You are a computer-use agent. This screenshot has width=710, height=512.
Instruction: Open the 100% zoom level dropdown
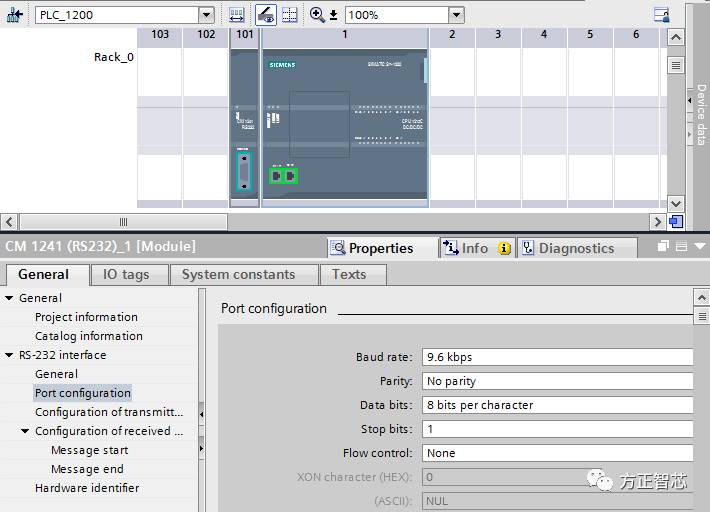tap(456, 15)
